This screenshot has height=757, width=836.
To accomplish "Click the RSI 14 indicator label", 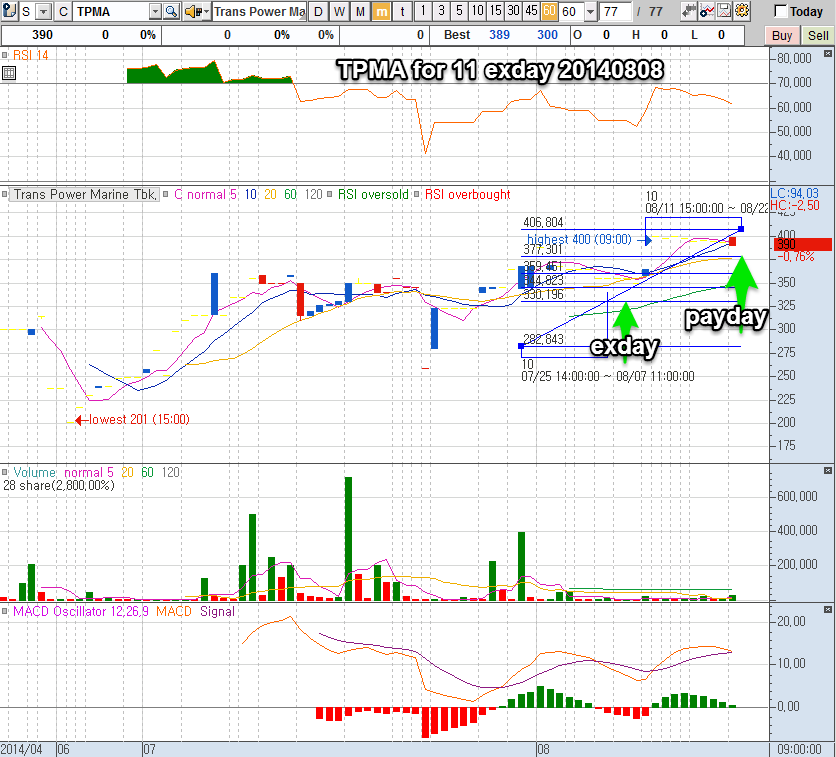I will [30, 55].
